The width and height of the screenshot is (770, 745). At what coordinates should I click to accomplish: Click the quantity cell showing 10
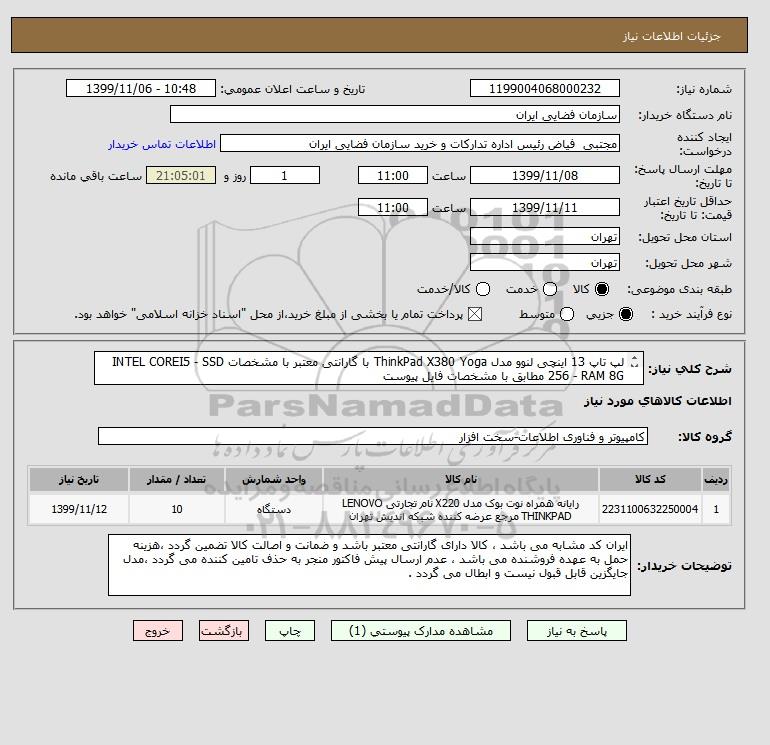point(177,509)
